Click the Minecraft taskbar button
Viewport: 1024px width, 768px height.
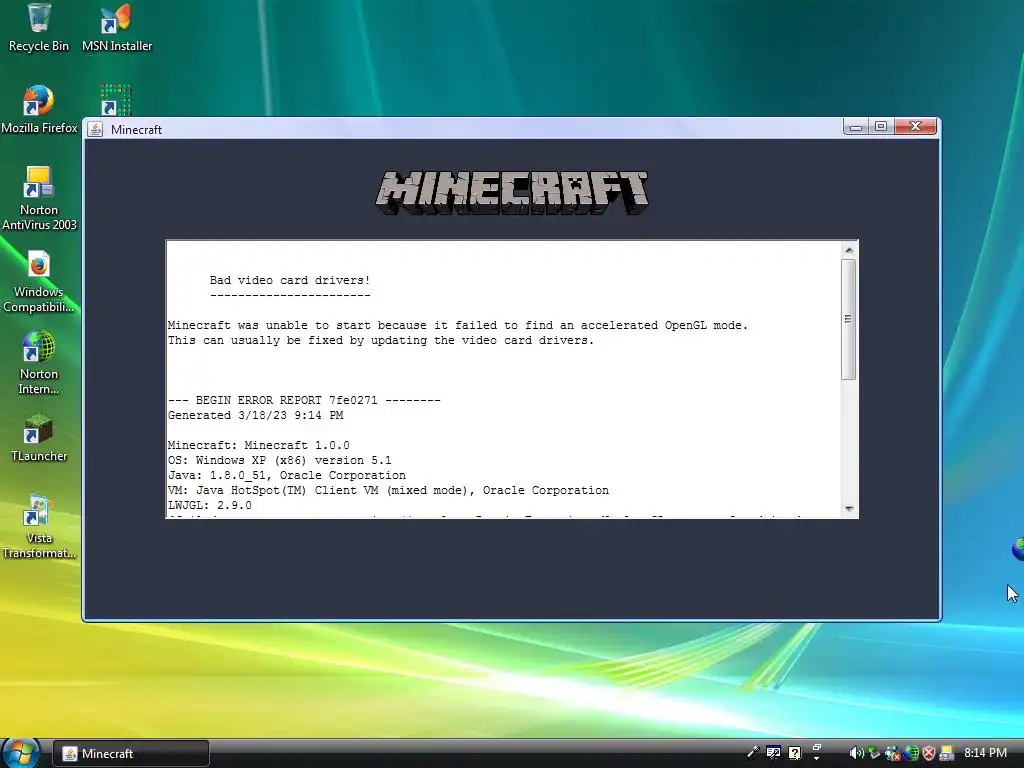(131, 754)
